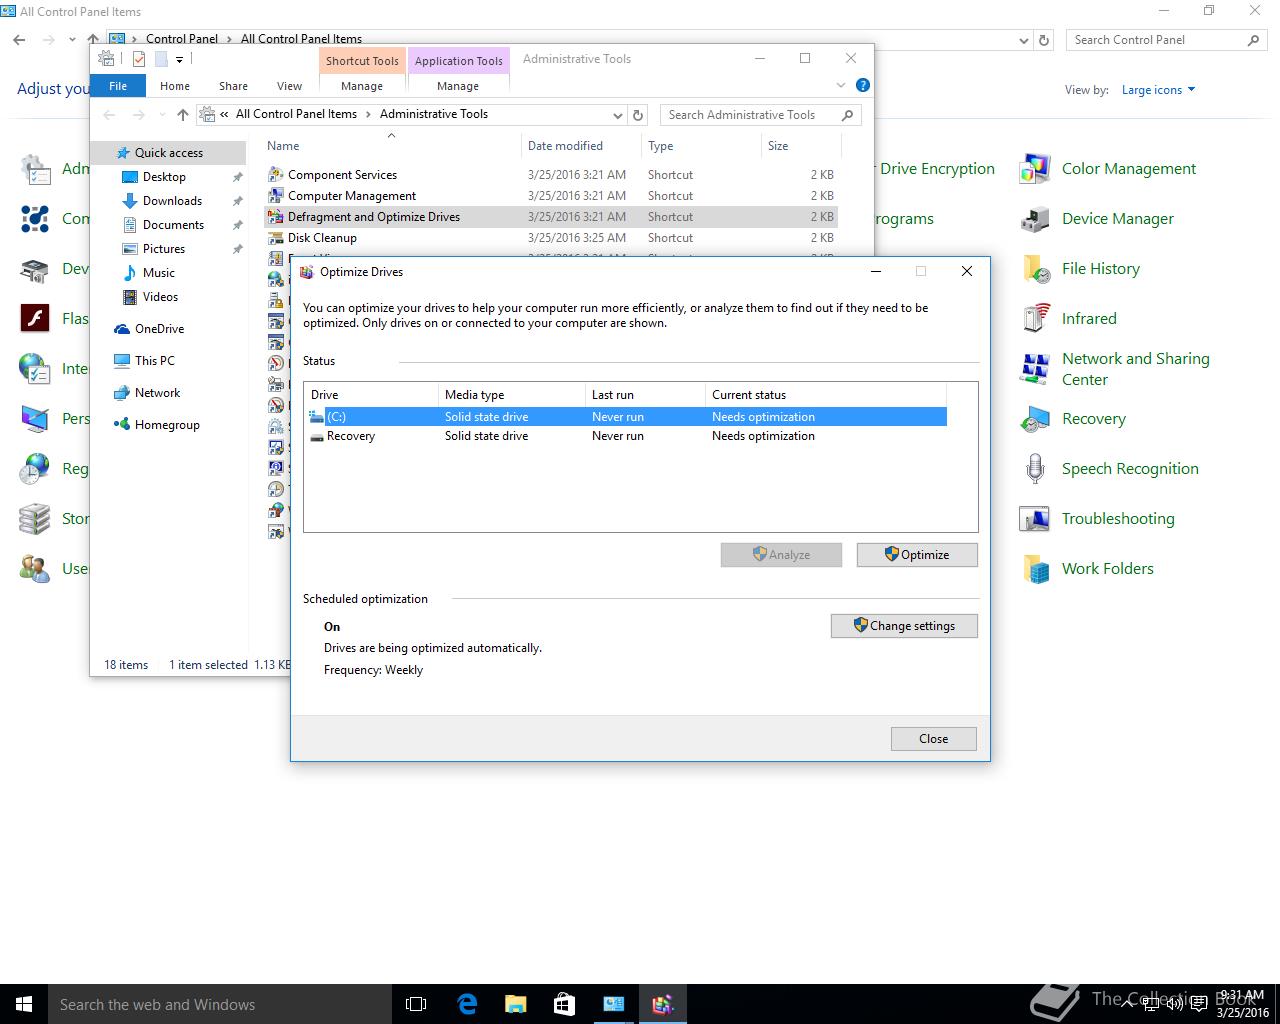The width and height of the screenshot is (1280, 1024).
Task: Click the Computer Management shortcut icon
Action: [276, 196]
